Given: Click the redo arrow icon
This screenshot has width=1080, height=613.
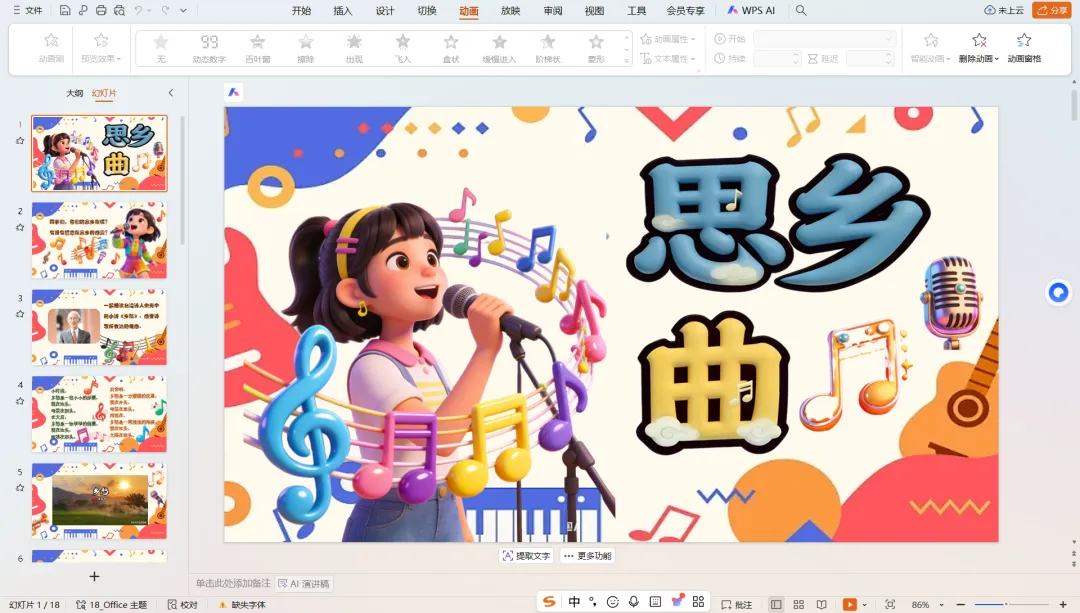Looking at the screenshot, I should pyautogui.click(x=165, y=10).
